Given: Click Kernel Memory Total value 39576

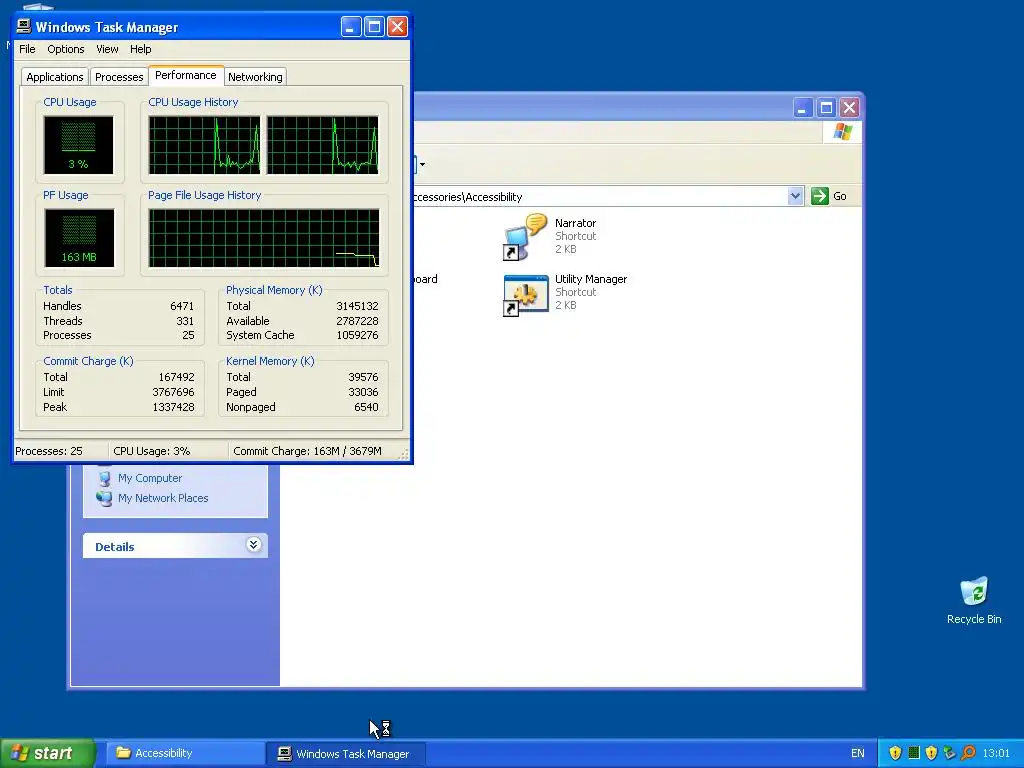Looking at the screenshot, I should coord(363,377).
